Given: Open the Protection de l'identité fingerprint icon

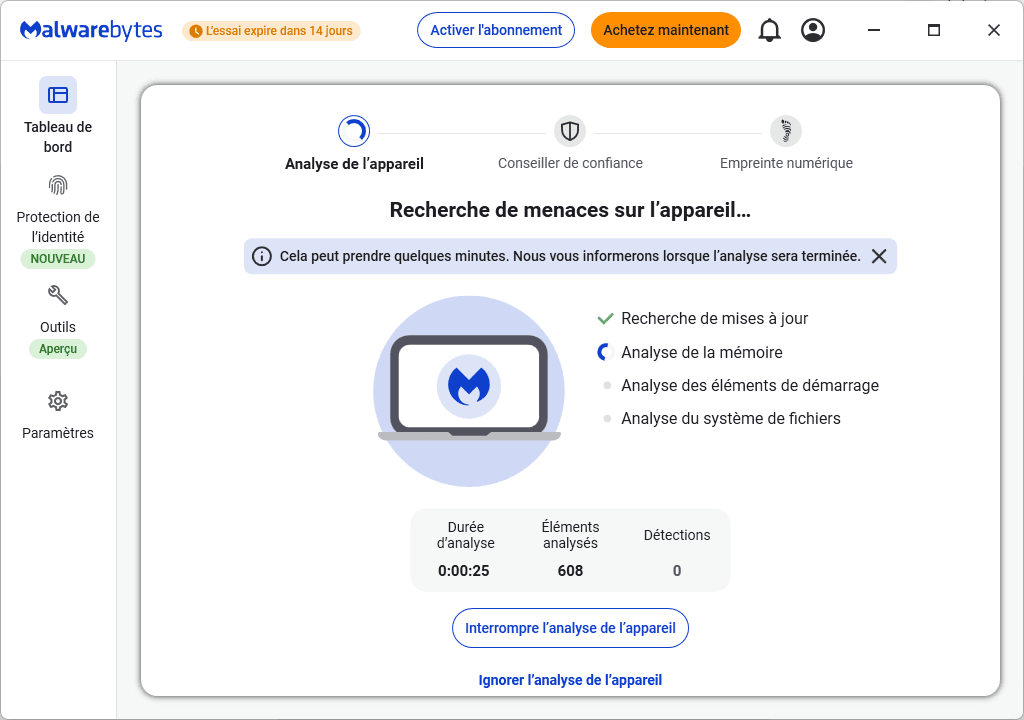Looking at the screenshot, I should [57, 186].
